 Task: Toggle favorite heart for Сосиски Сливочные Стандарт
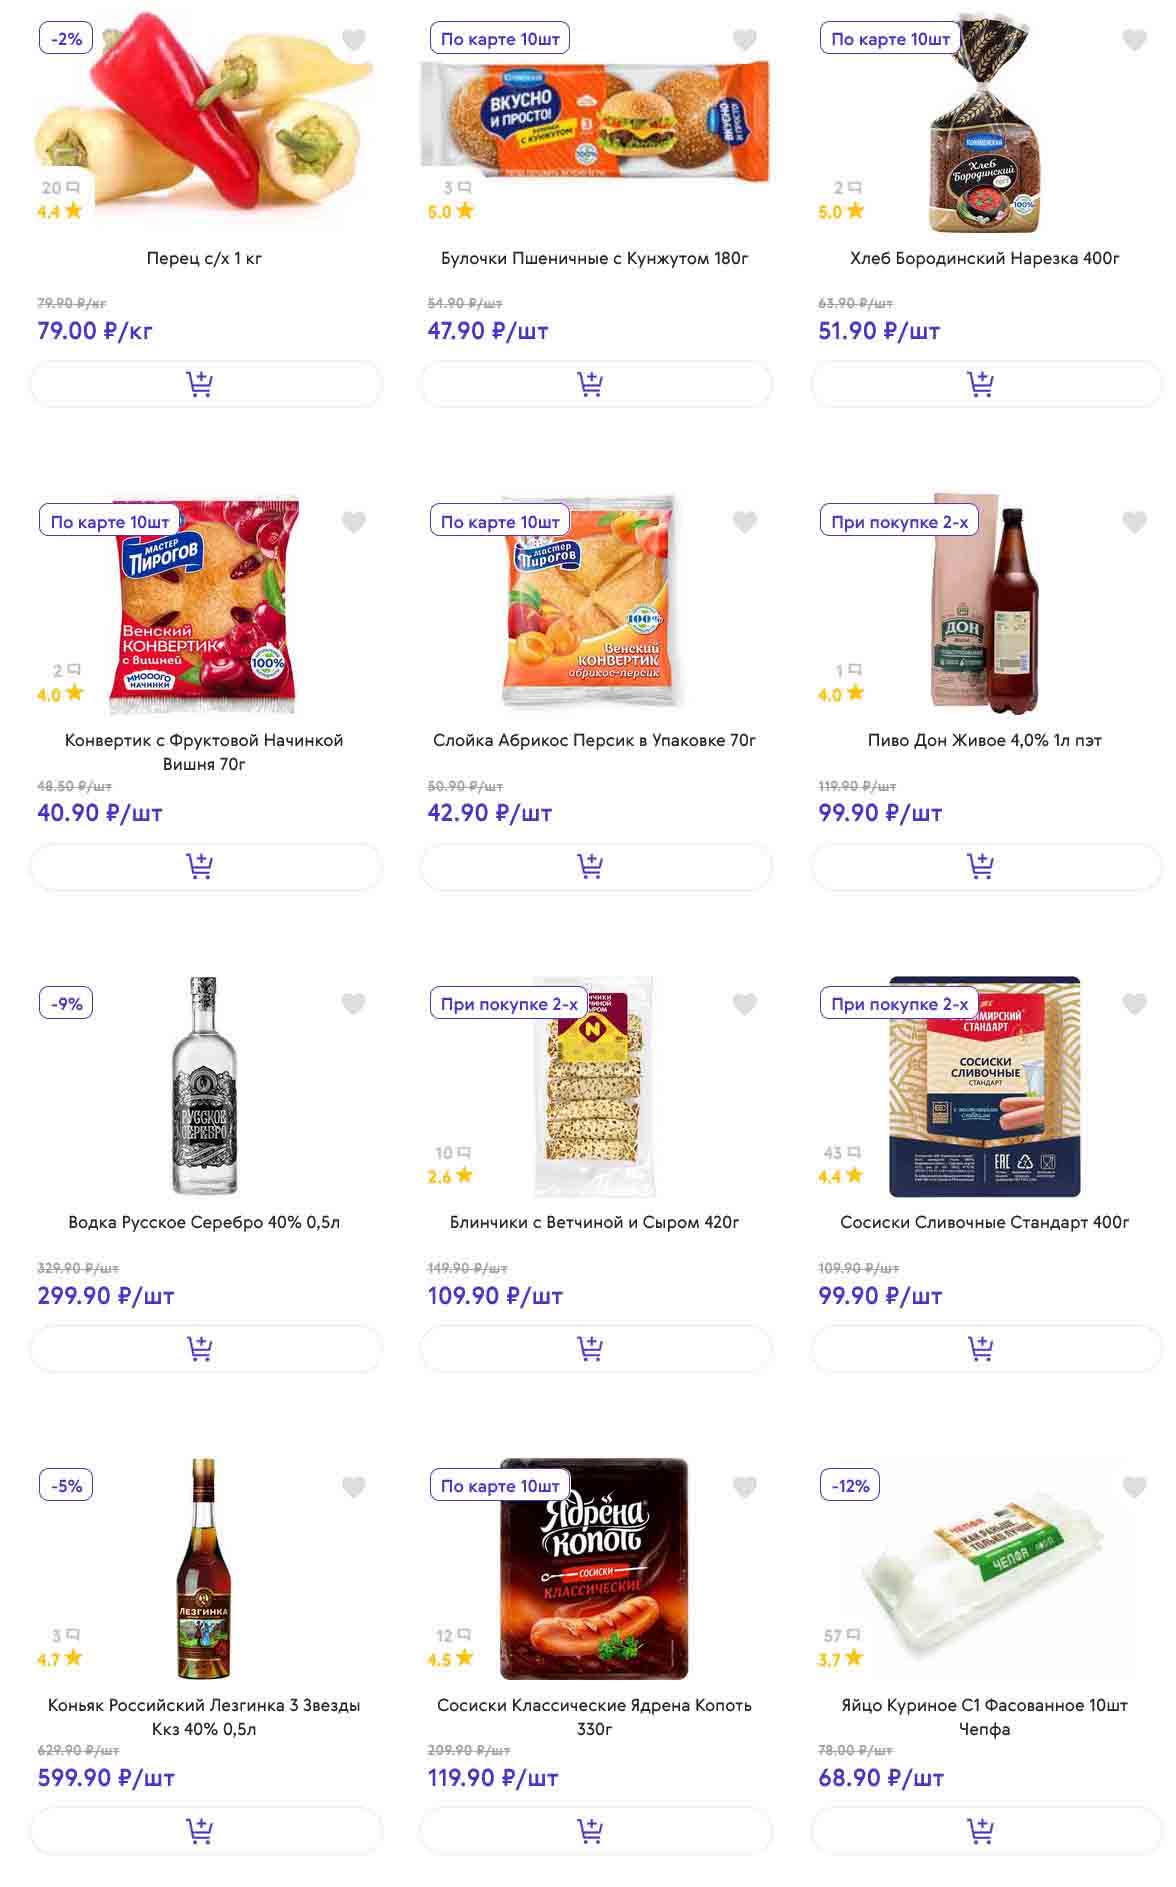coord(1134,1004)
